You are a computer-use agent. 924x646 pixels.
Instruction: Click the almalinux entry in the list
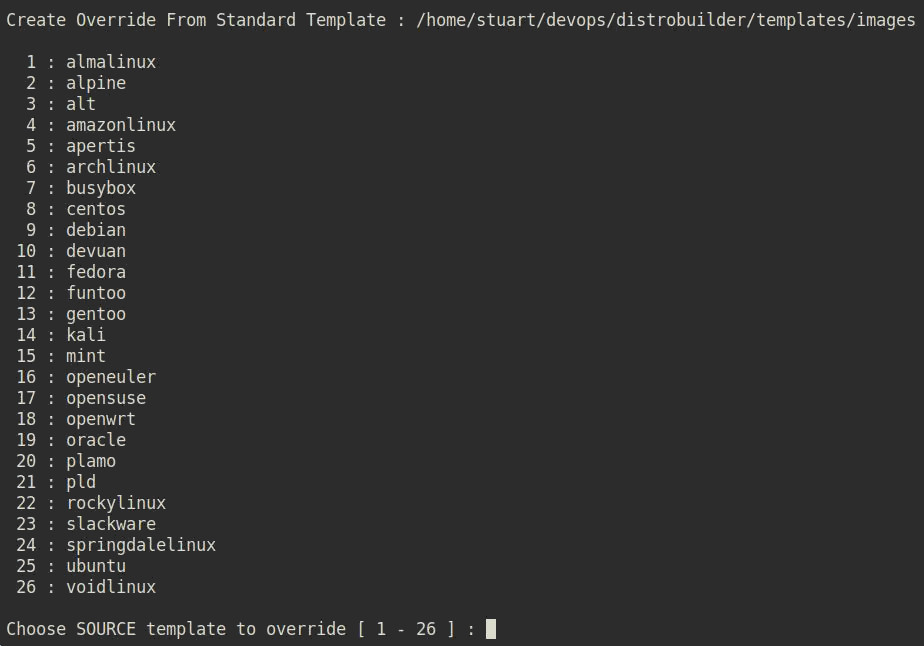[111, 62]
